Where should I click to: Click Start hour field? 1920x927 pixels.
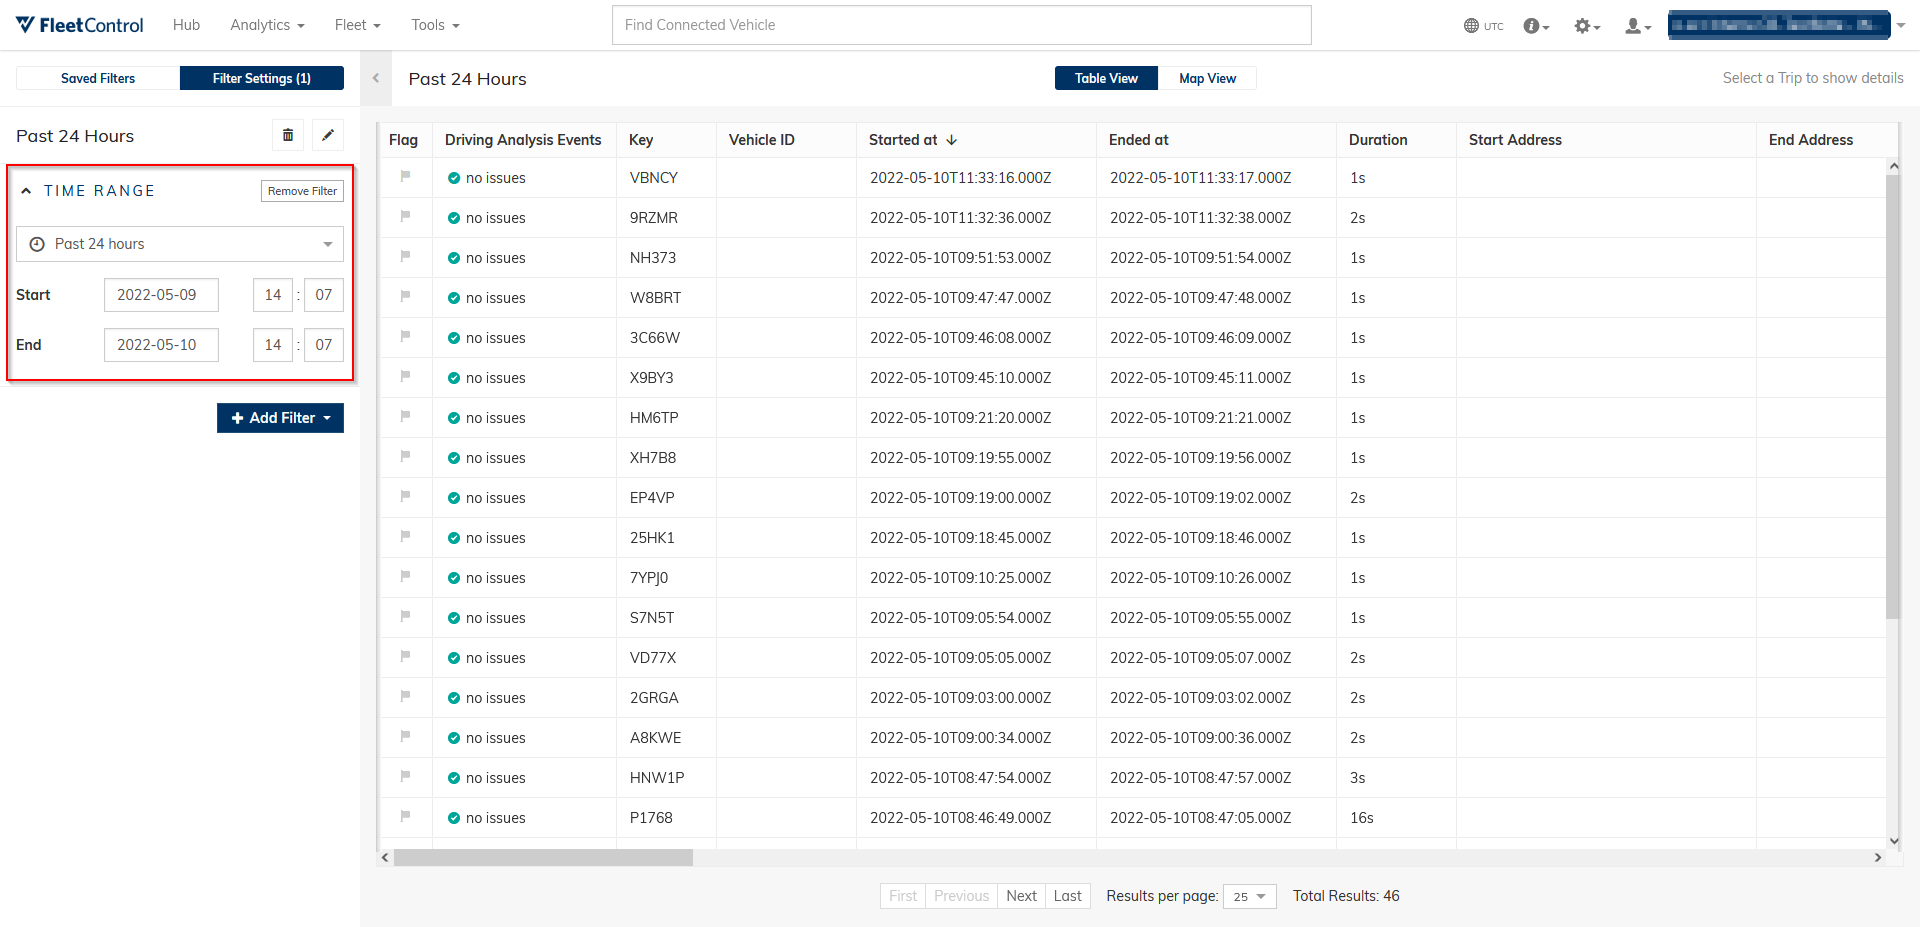pyautogui.click(x=273, y=295)
